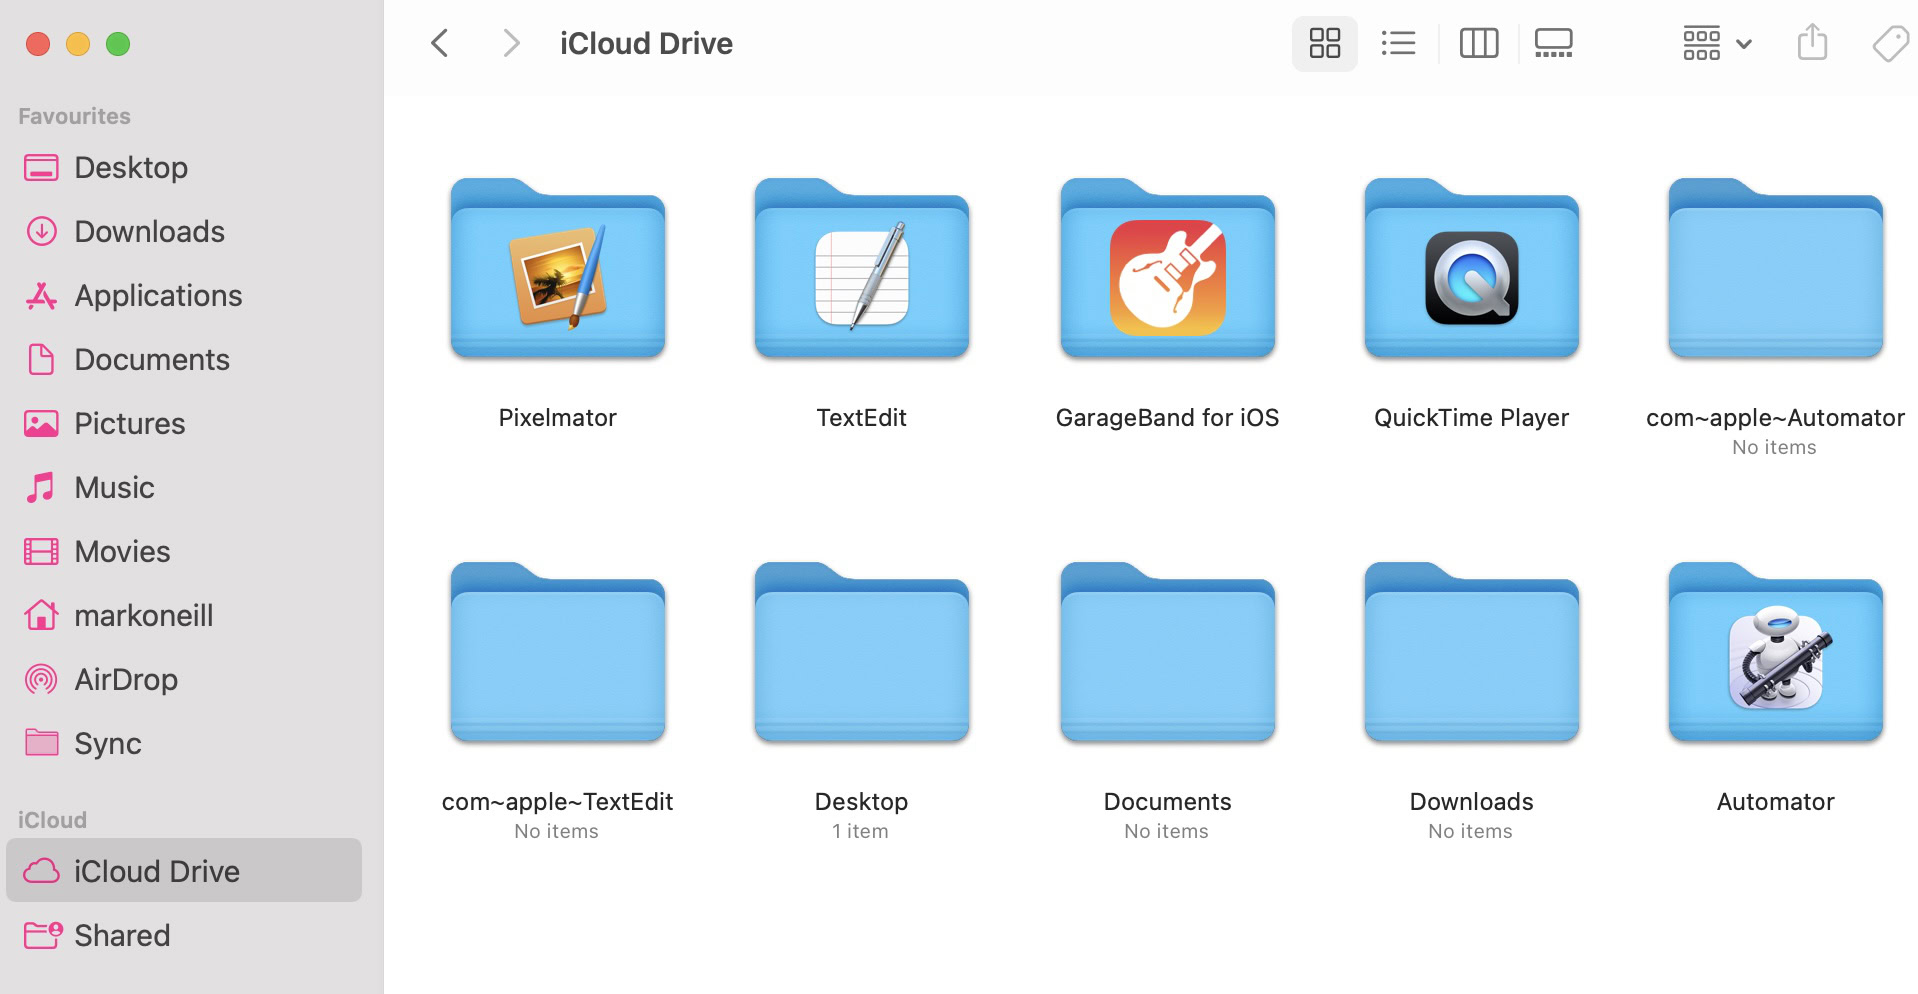1918x994 pixels.
Task: Switch to icon grid view
Action: point(1324,43)
